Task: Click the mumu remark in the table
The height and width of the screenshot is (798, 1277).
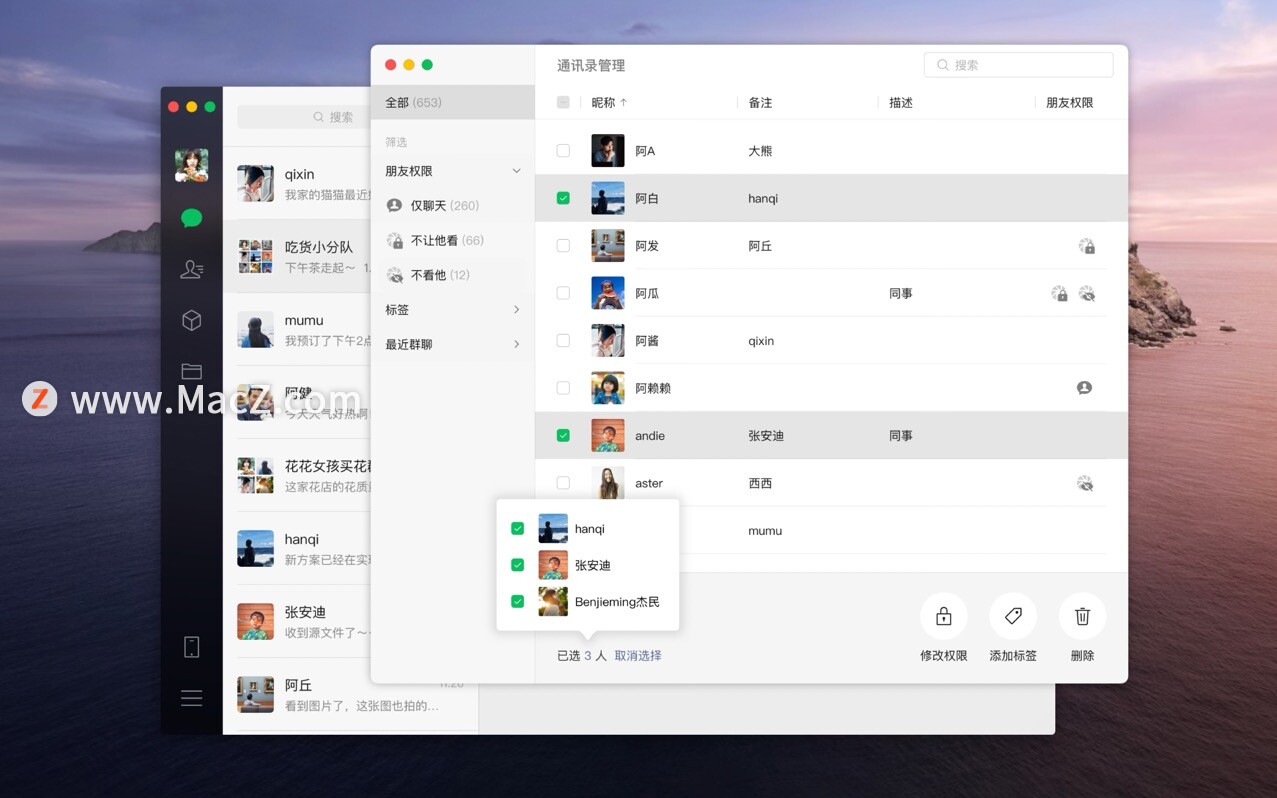Action: click(765, 531)
